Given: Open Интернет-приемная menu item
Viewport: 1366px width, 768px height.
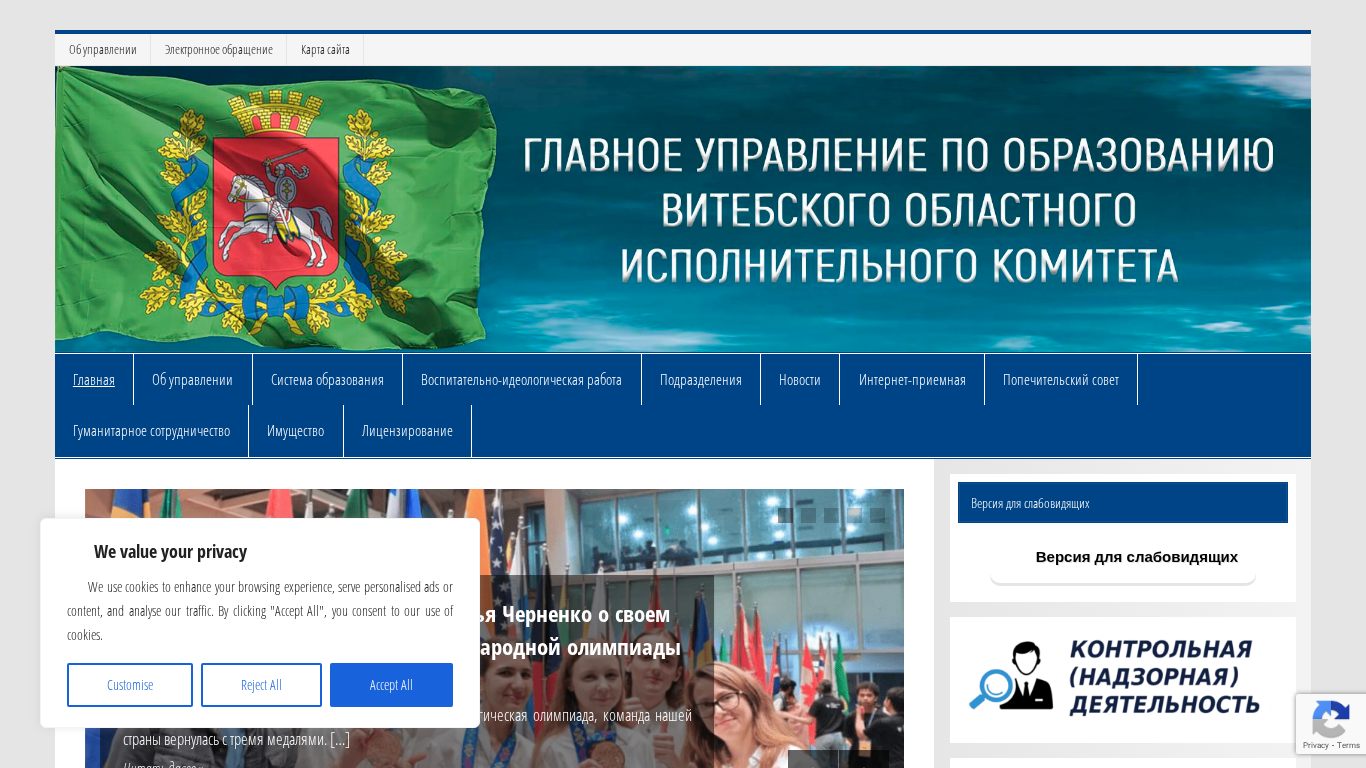Looking at the screenshot, I should coord(912,380).
